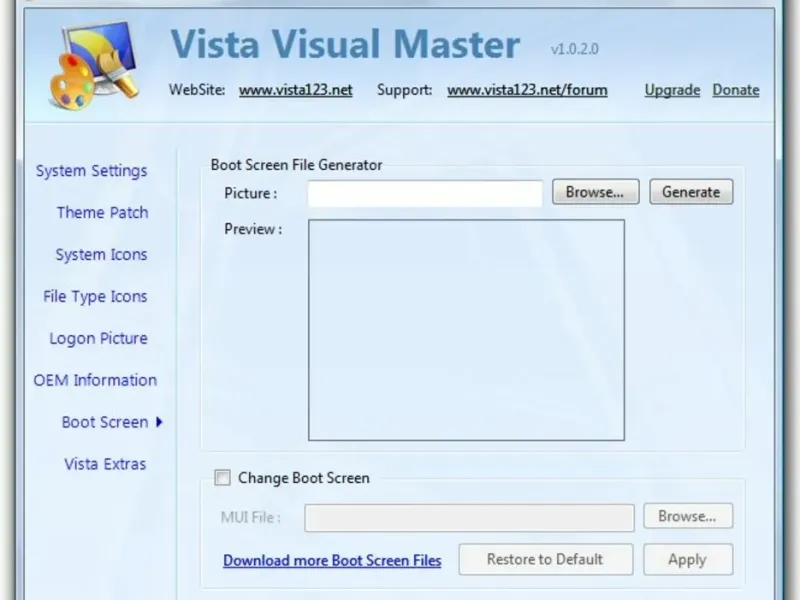Visit the www.vista123.net website link
Image resolution: width=800 pixels, height=600 pixels.
pyautogui.click(x=295, y=90)
